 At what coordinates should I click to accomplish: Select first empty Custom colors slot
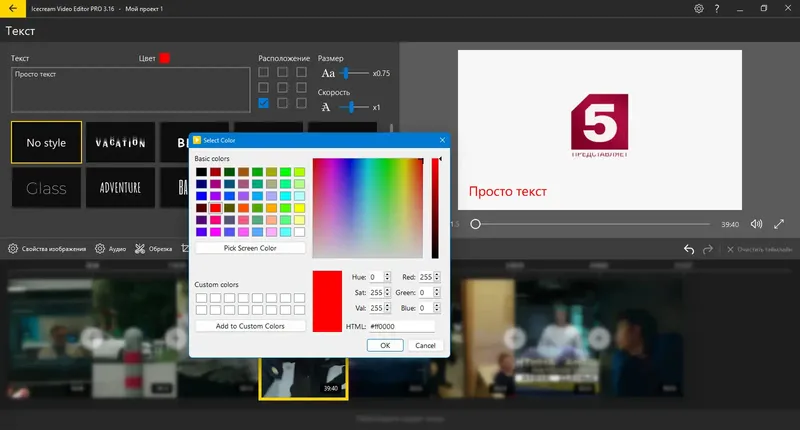coord(202,297)
